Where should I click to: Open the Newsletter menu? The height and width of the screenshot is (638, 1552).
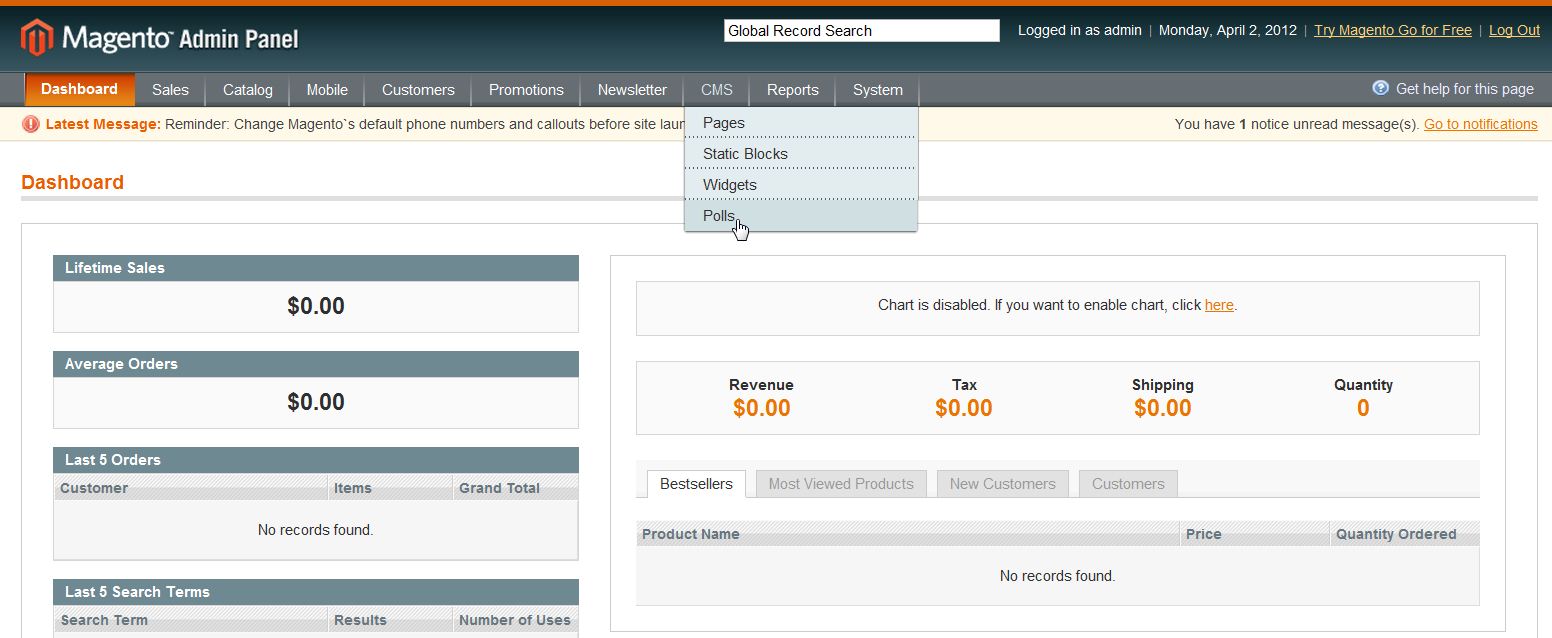tap(632, 90)
